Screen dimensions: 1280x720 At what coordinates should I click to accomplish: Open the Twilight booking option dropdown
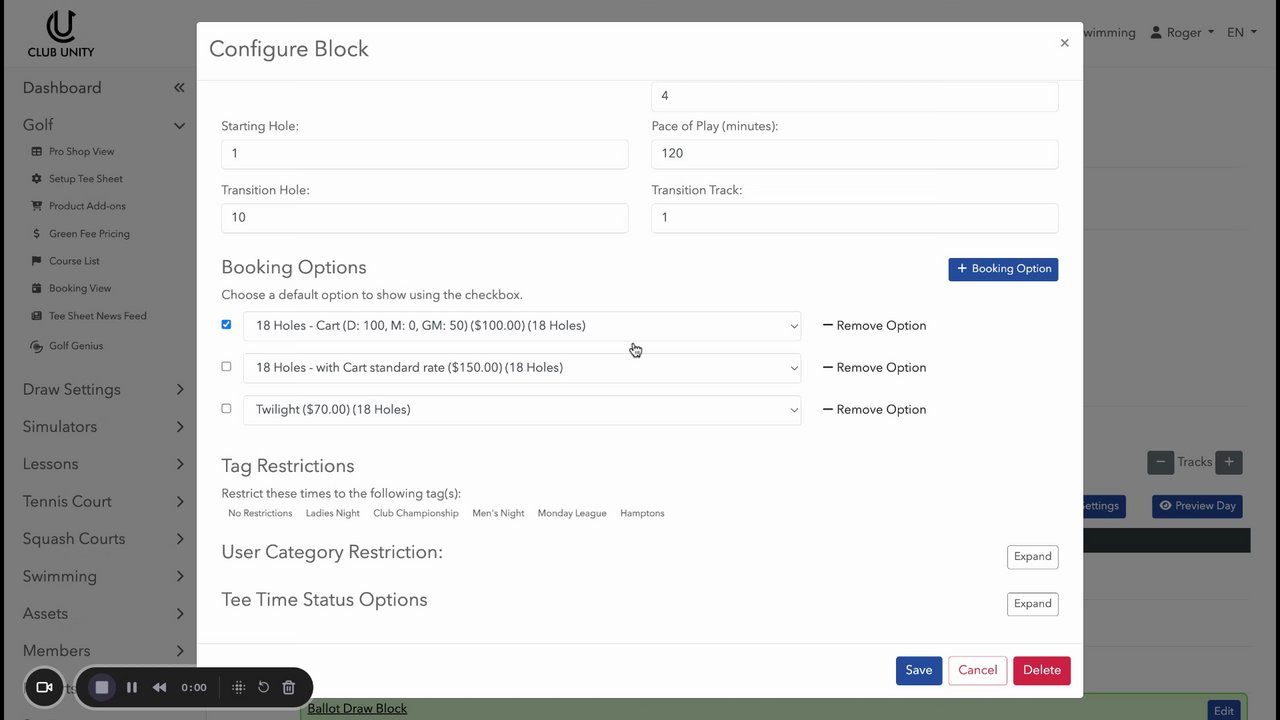click(521, 410)
